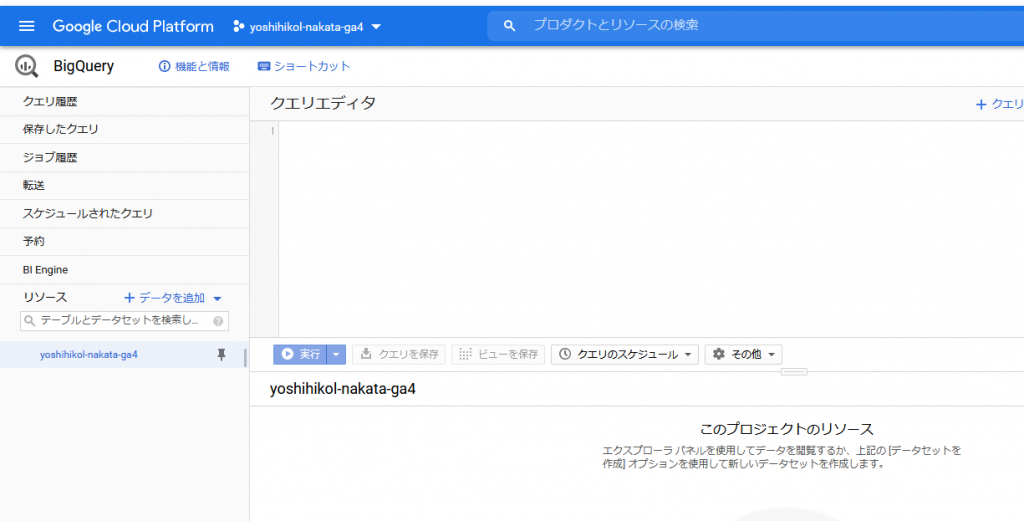Open the hamburger navigation menu
This screenshot has height=521, width=1024.
[26, 26]
